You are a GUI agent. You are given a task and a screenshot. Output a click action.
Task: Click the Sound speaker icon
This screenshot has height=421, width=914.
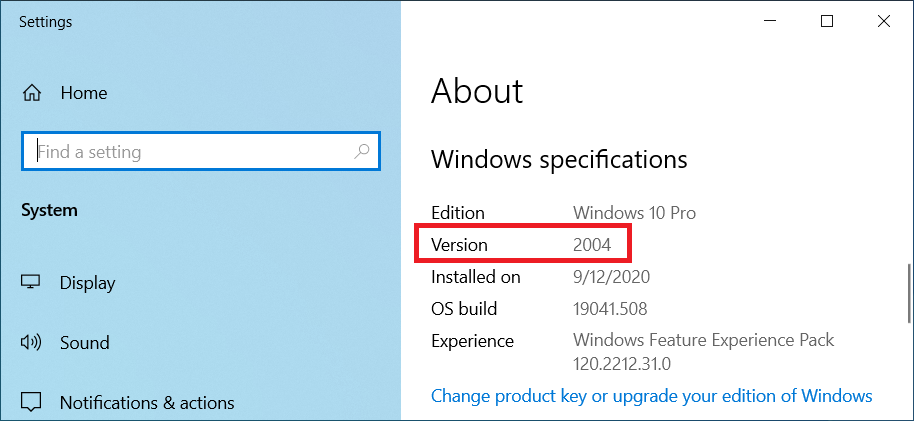[30, 342]
